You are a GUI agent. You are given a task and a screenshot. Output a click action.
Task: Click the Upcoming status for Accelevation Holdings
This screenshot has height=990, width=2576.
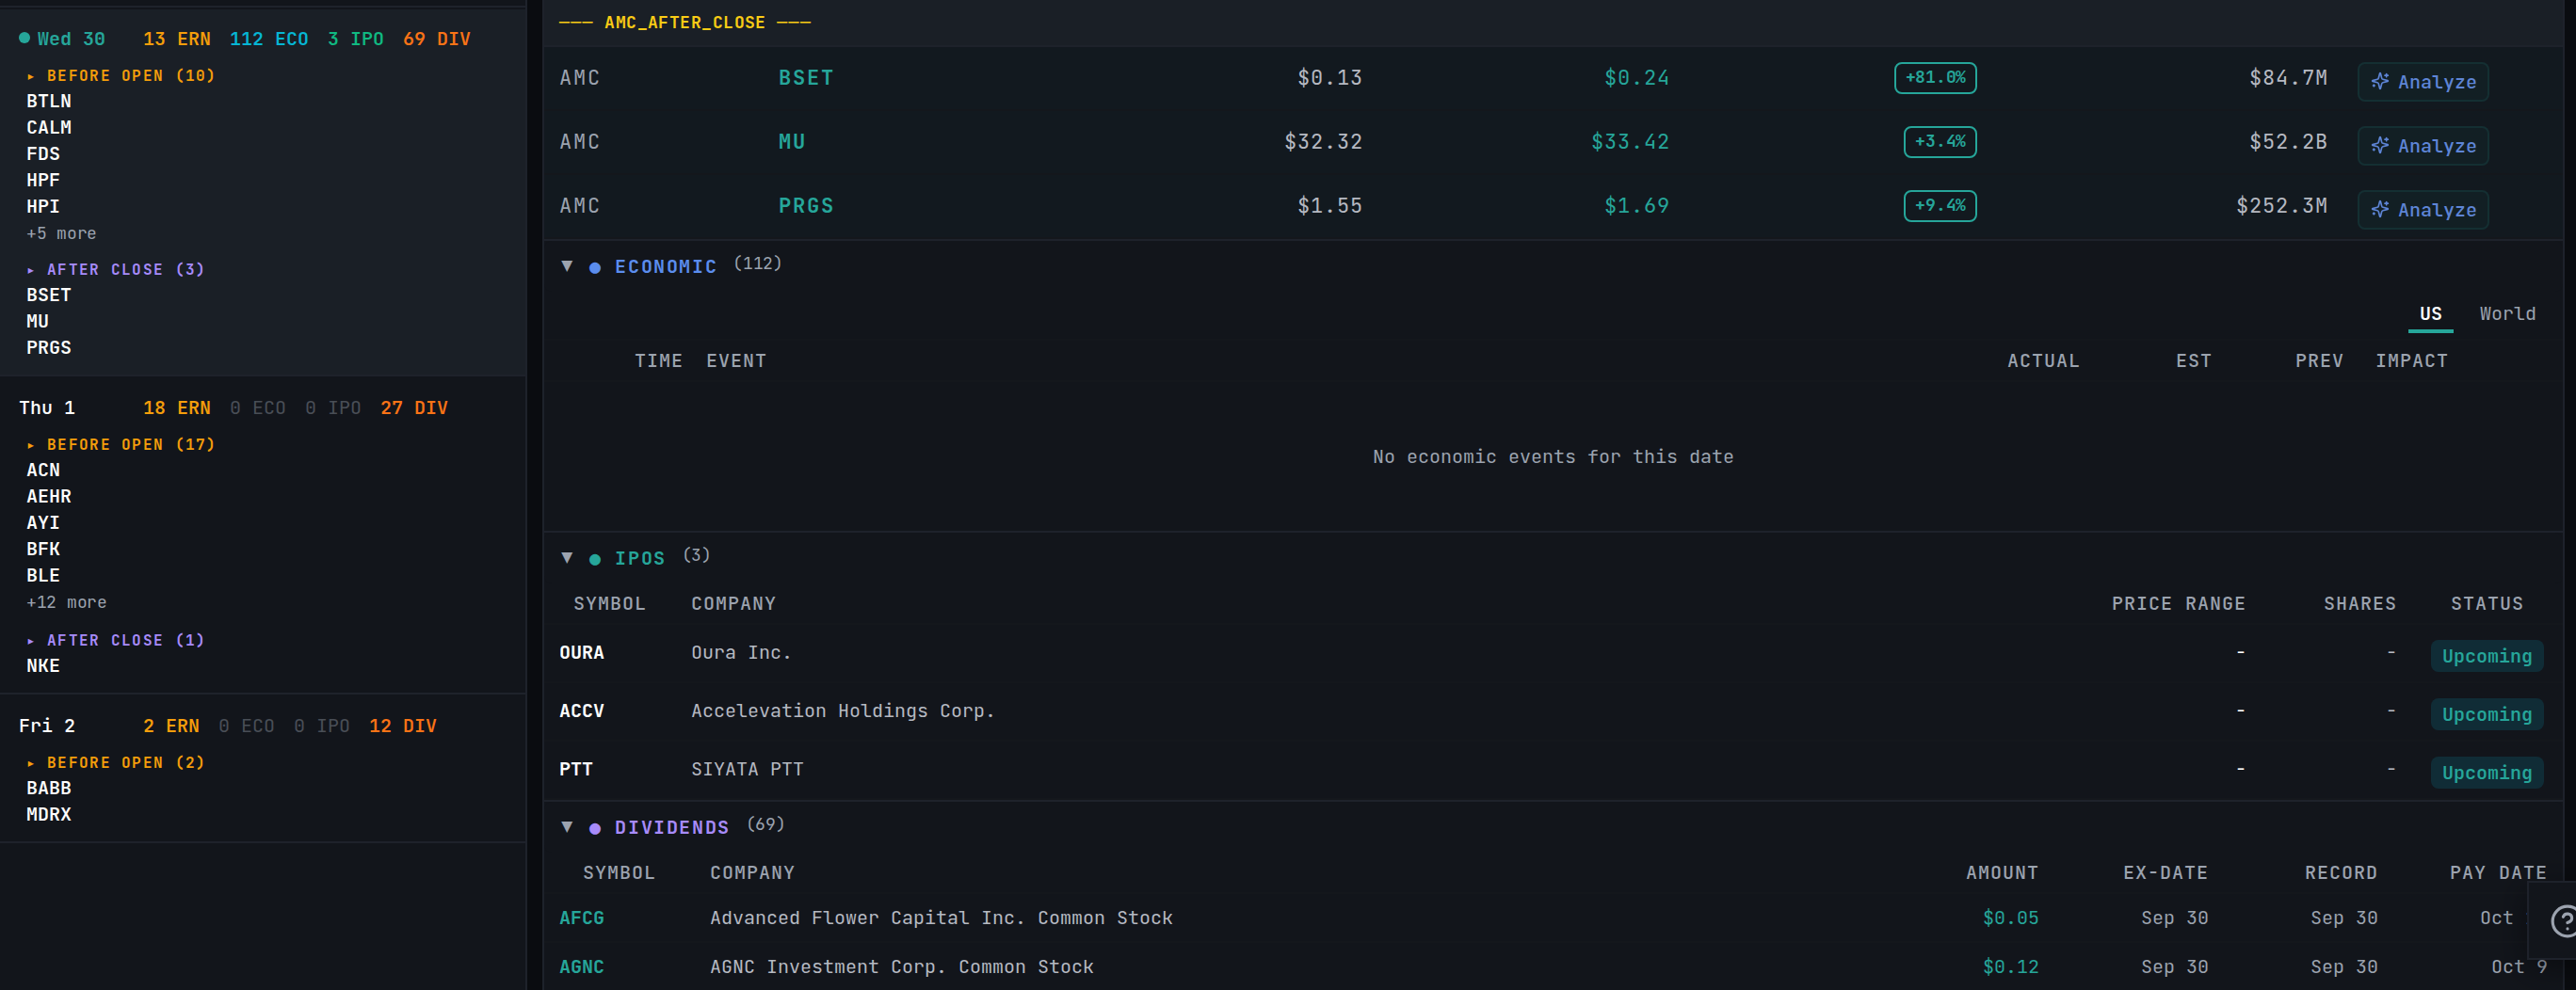[2487, 715]
